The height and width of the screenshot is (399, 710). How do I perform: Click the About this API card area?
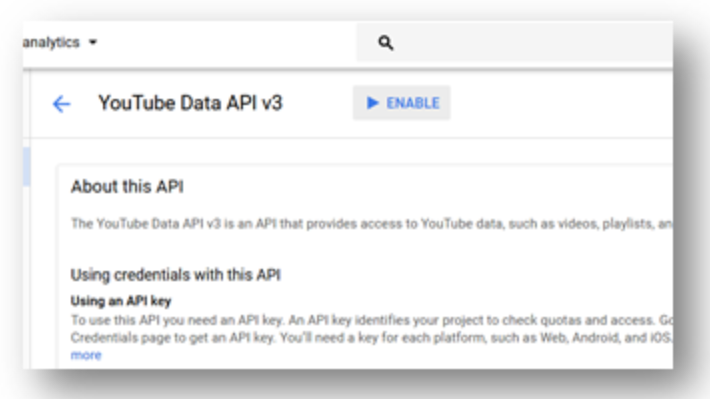point(365,267)
